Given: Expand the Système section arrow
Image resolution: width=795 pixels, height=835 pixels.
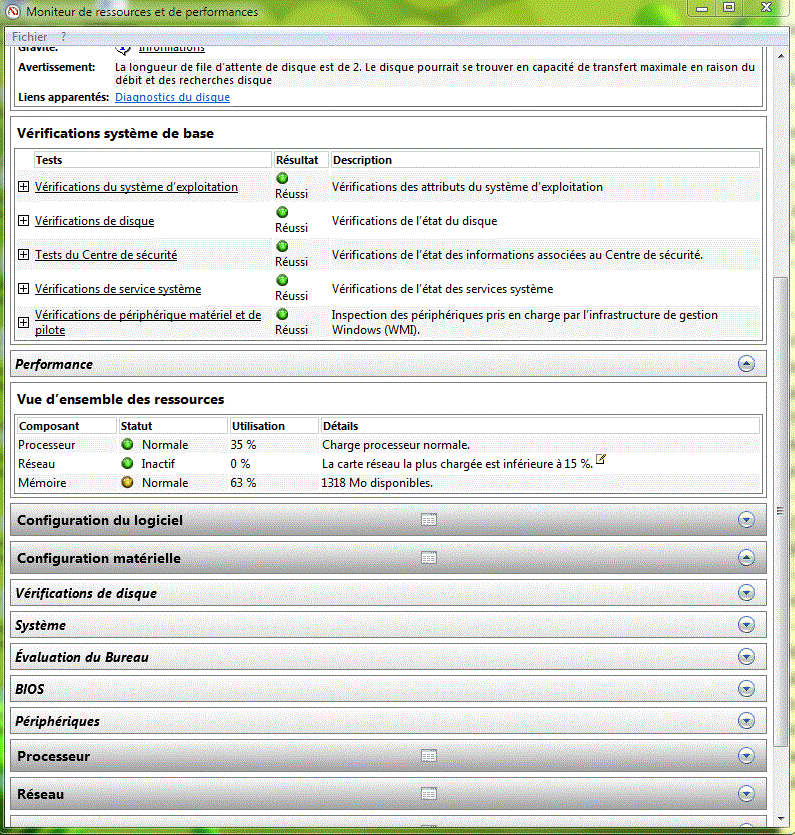Looking at the screenshot, I should [746, 625].
